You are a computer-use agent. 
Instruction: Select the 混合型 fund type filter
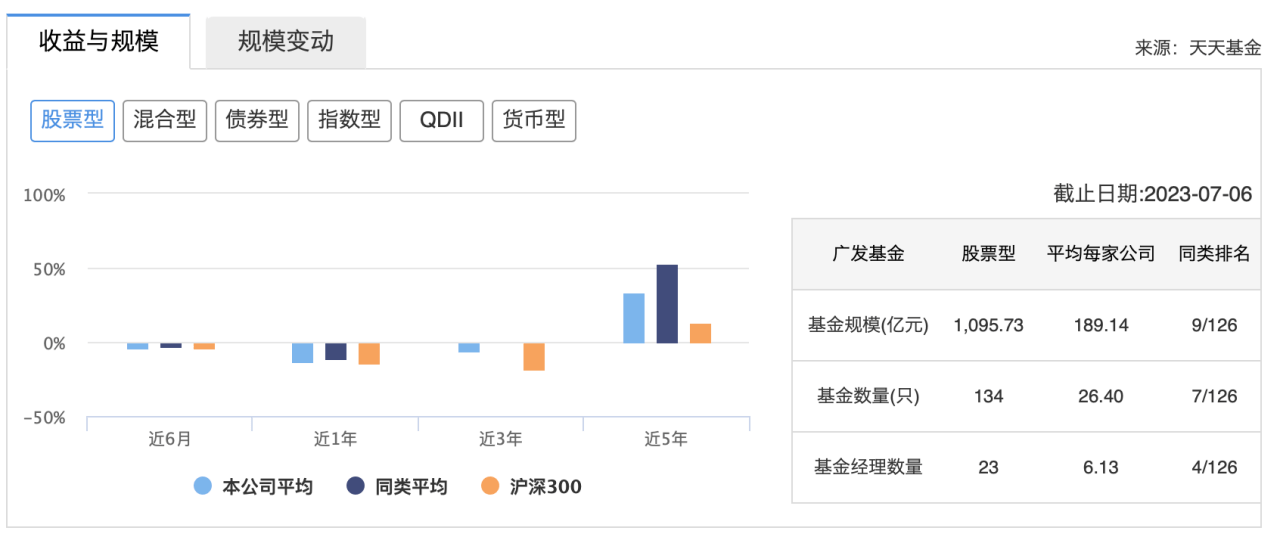coord(165,120)
